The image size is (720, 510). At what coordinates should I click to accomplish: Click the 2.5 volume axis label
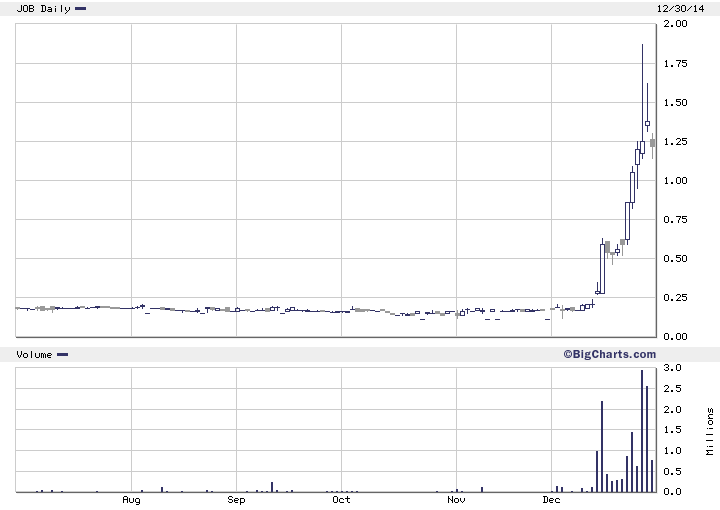672,389
